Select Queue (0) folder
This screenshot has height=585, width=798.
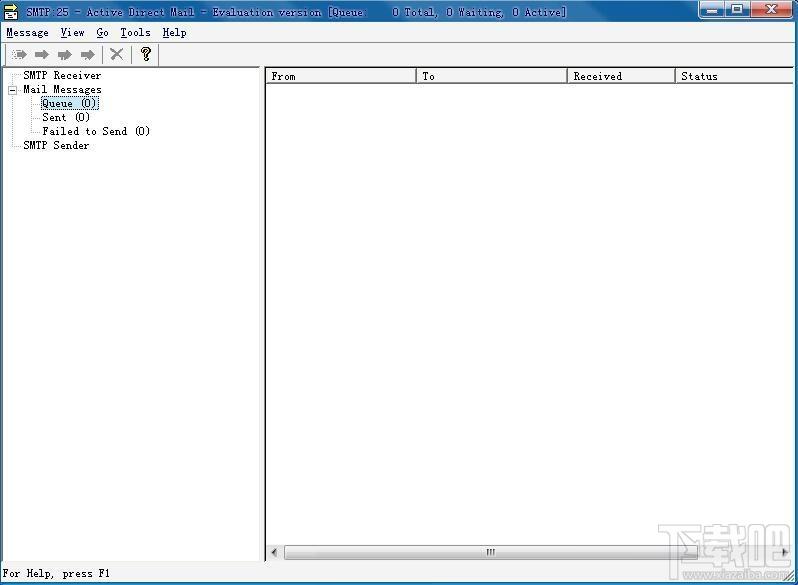coord(70,103)
